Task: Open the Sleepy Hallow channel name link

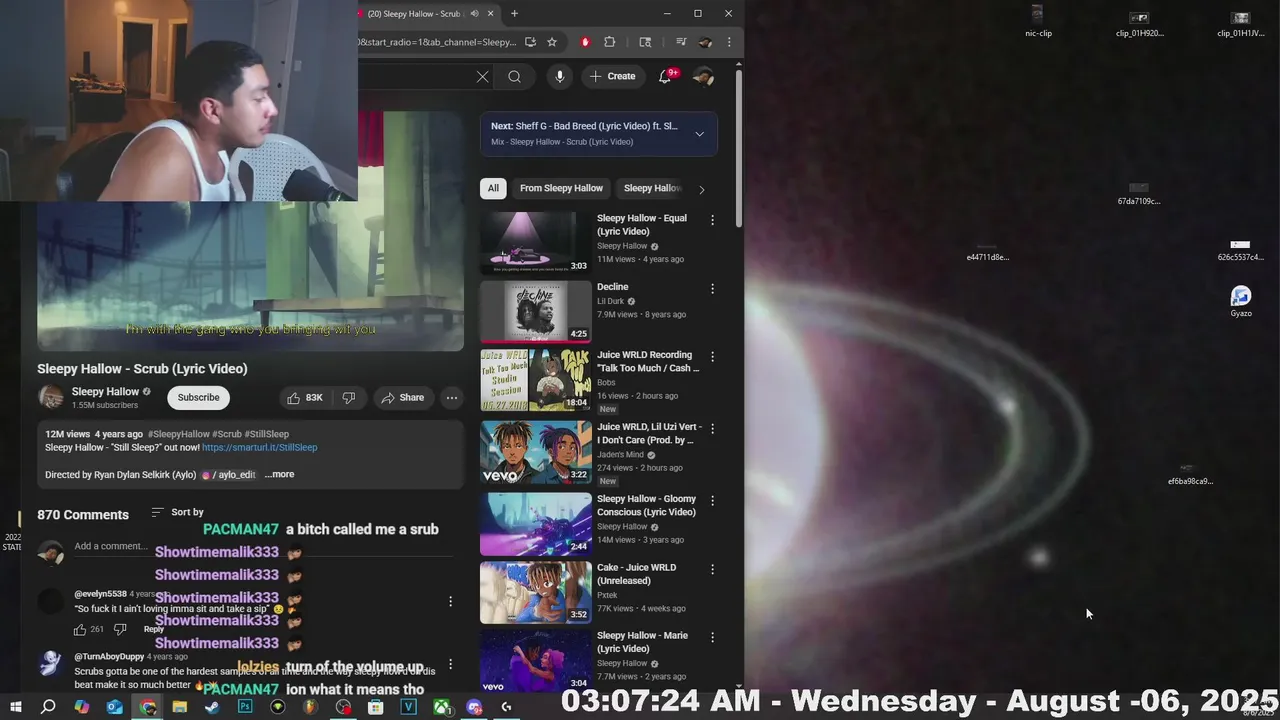Action: [105, 392]
